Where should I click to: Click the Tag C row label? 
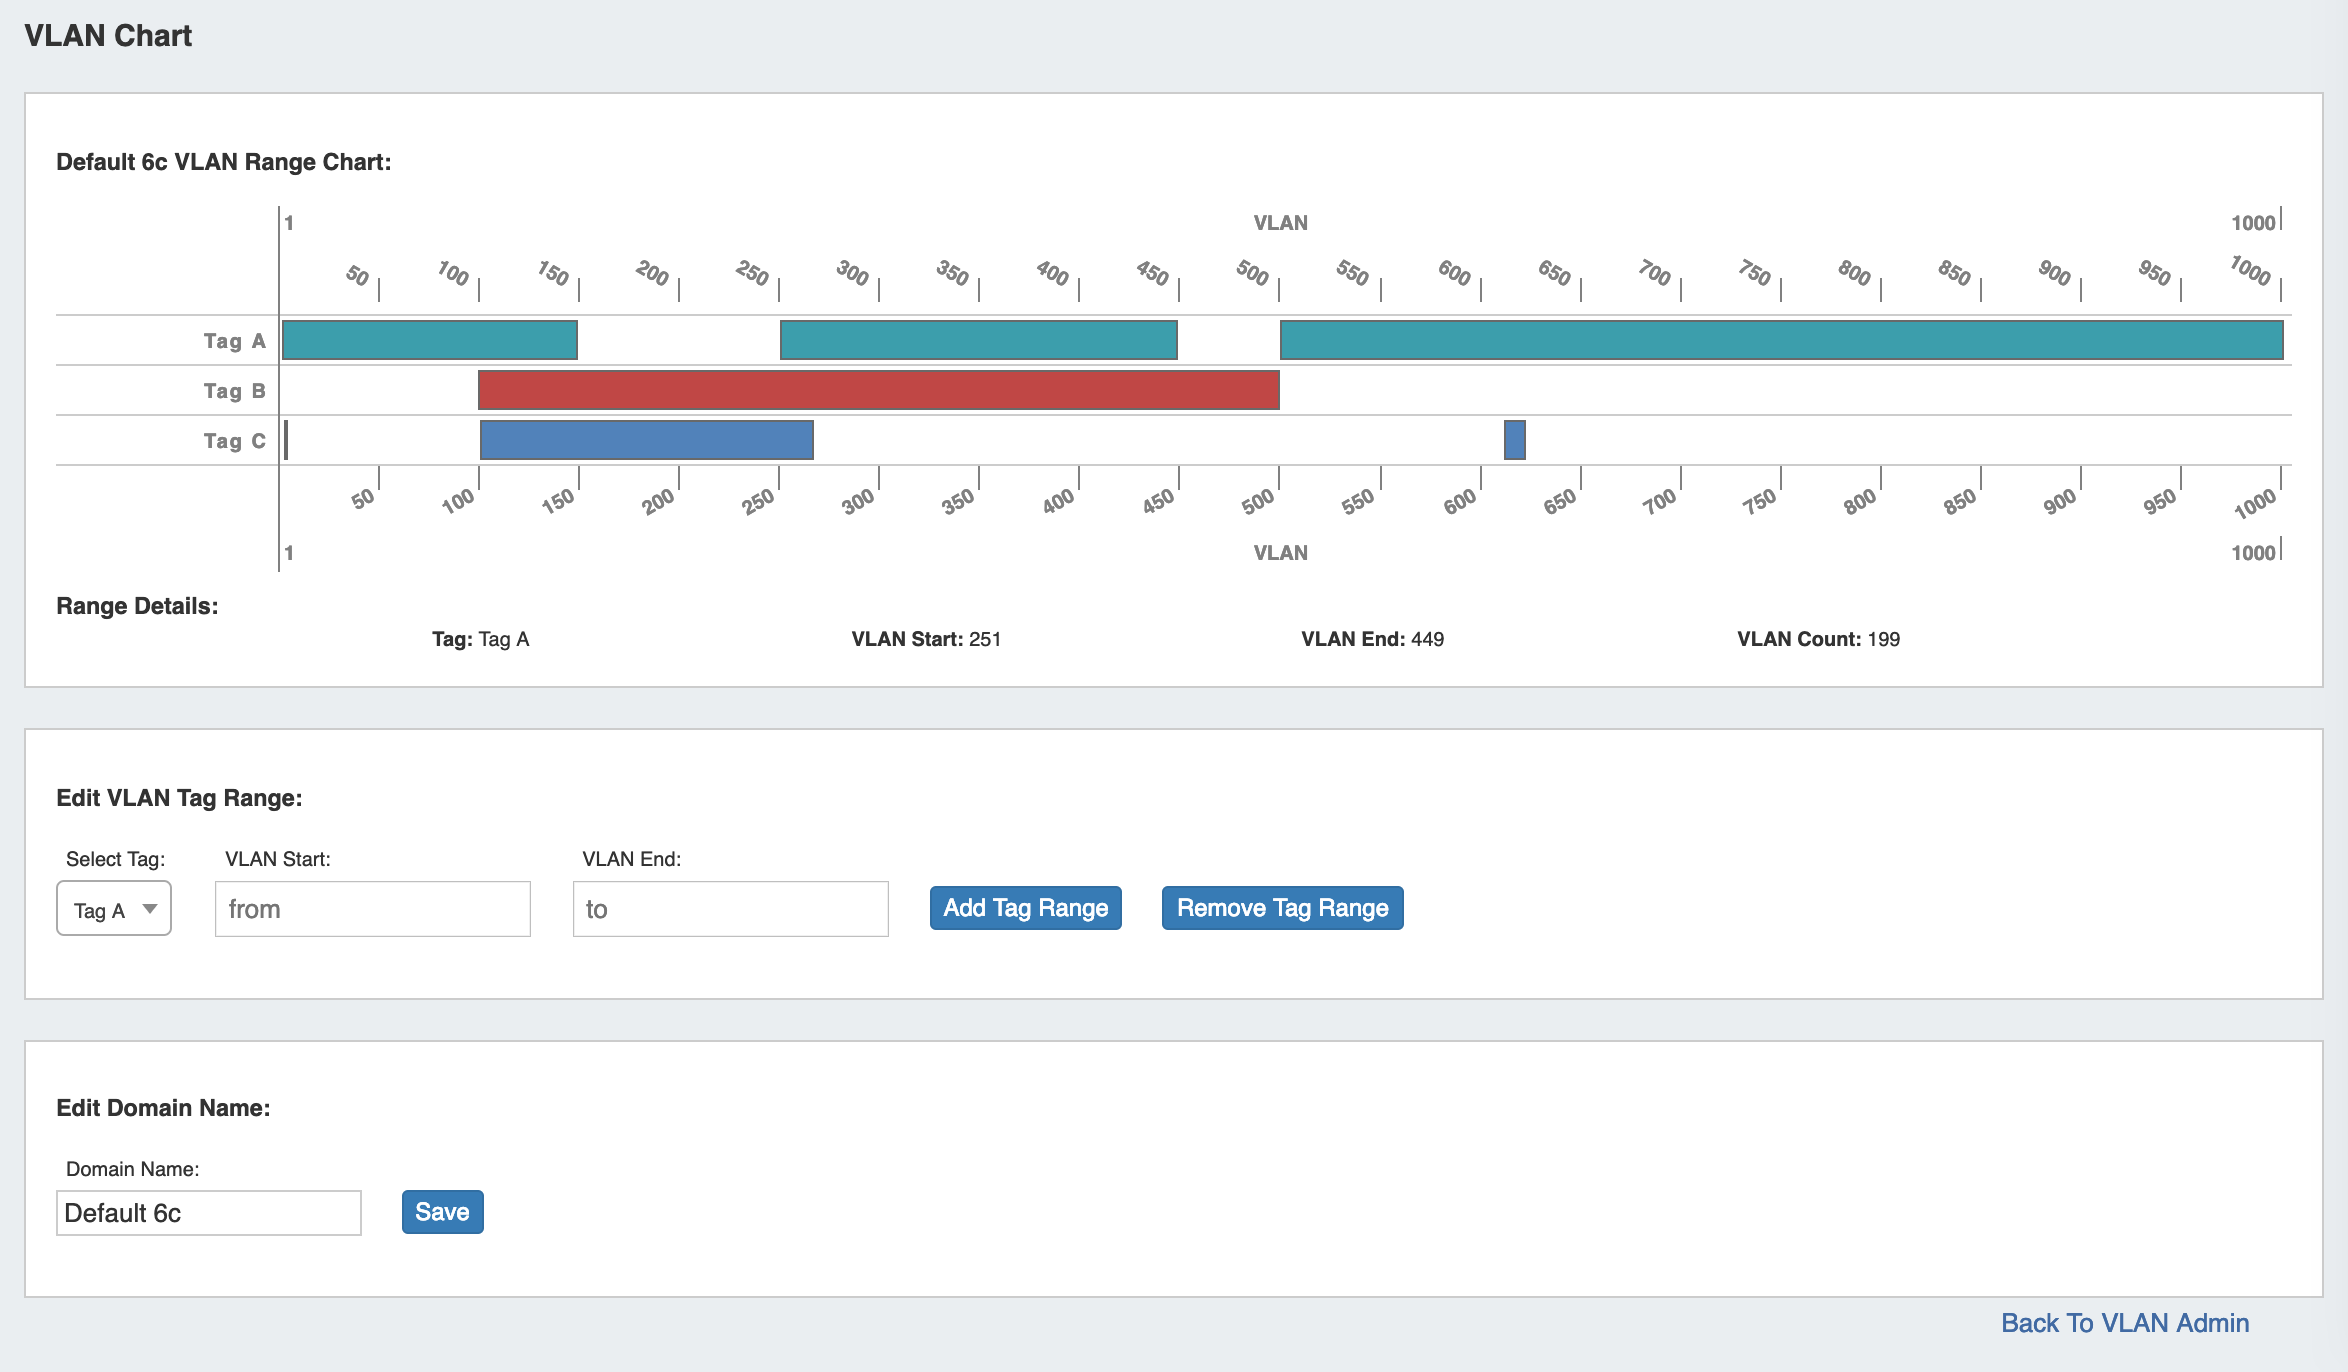(234, 441)
